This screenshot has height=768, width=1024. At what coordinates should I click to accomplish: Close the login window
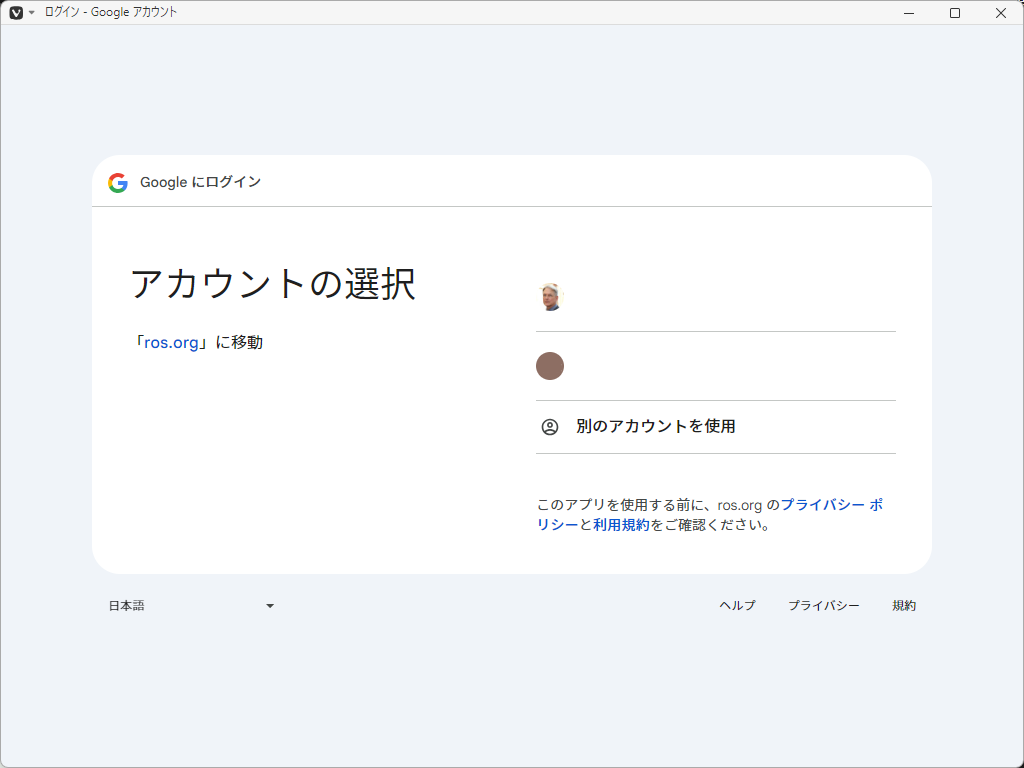point(1000,13)
